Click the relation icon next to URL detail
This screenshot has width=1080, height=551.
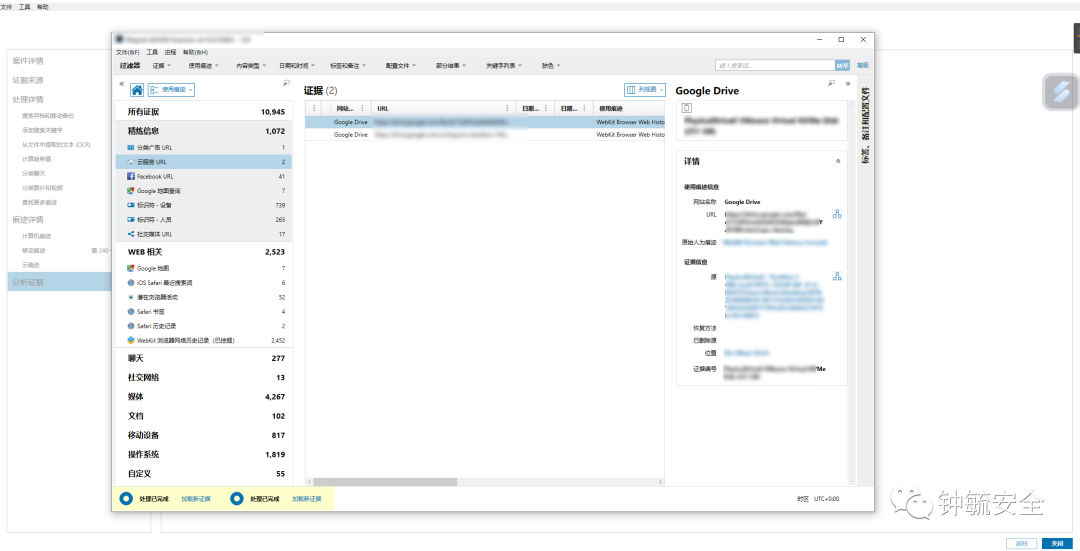pos(837,214)
